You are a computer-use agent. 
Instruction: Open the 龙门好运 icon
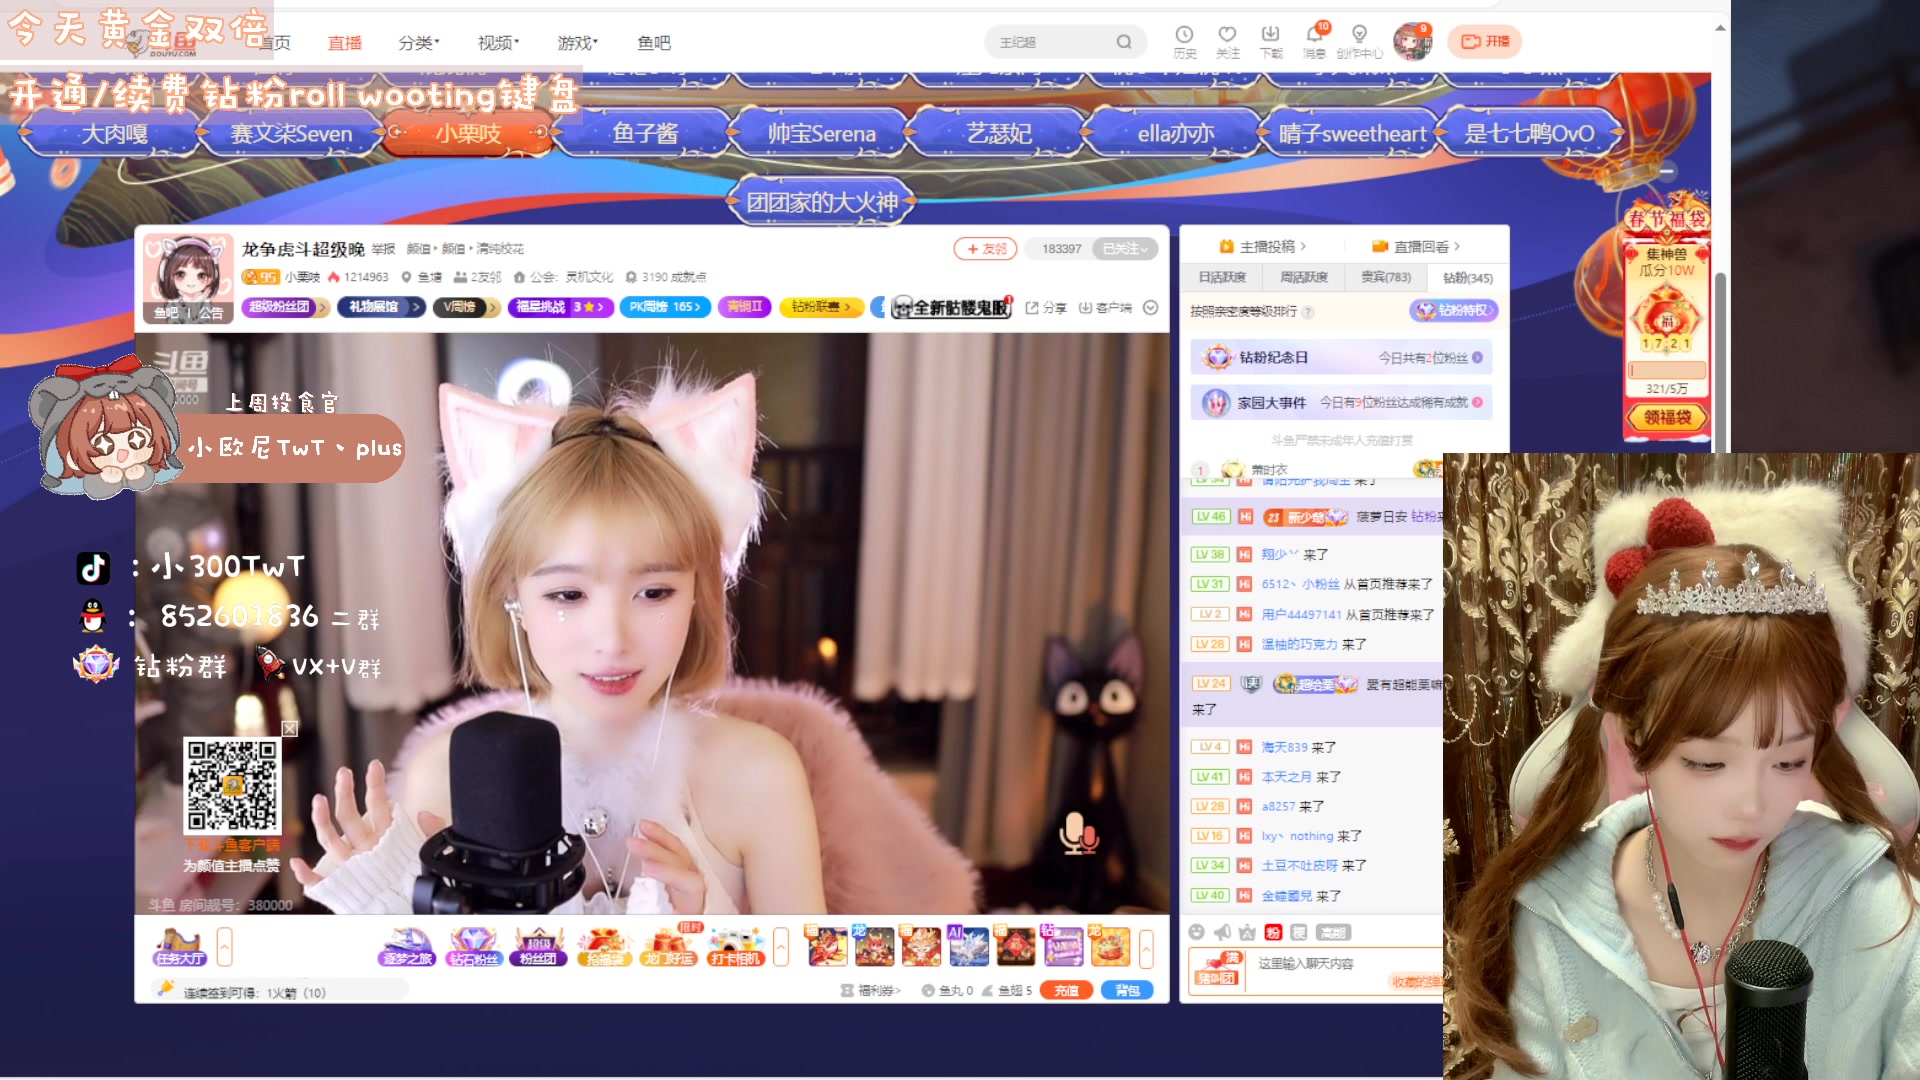[x=669, y=946]
